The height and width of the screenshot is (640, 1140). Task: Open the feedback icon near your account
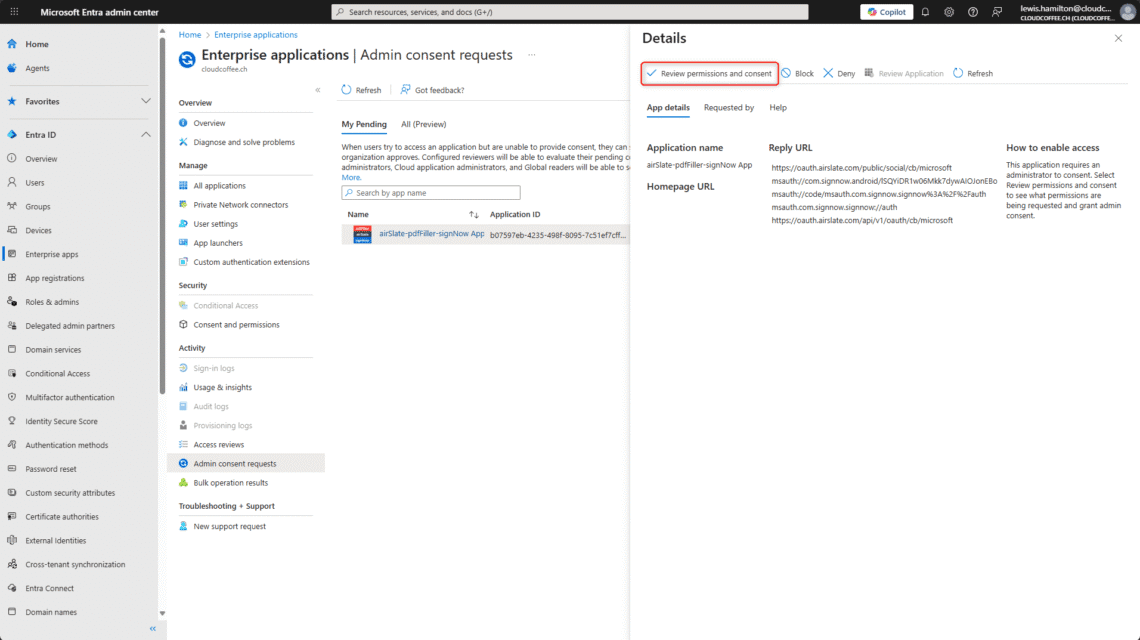pos(997,11)
